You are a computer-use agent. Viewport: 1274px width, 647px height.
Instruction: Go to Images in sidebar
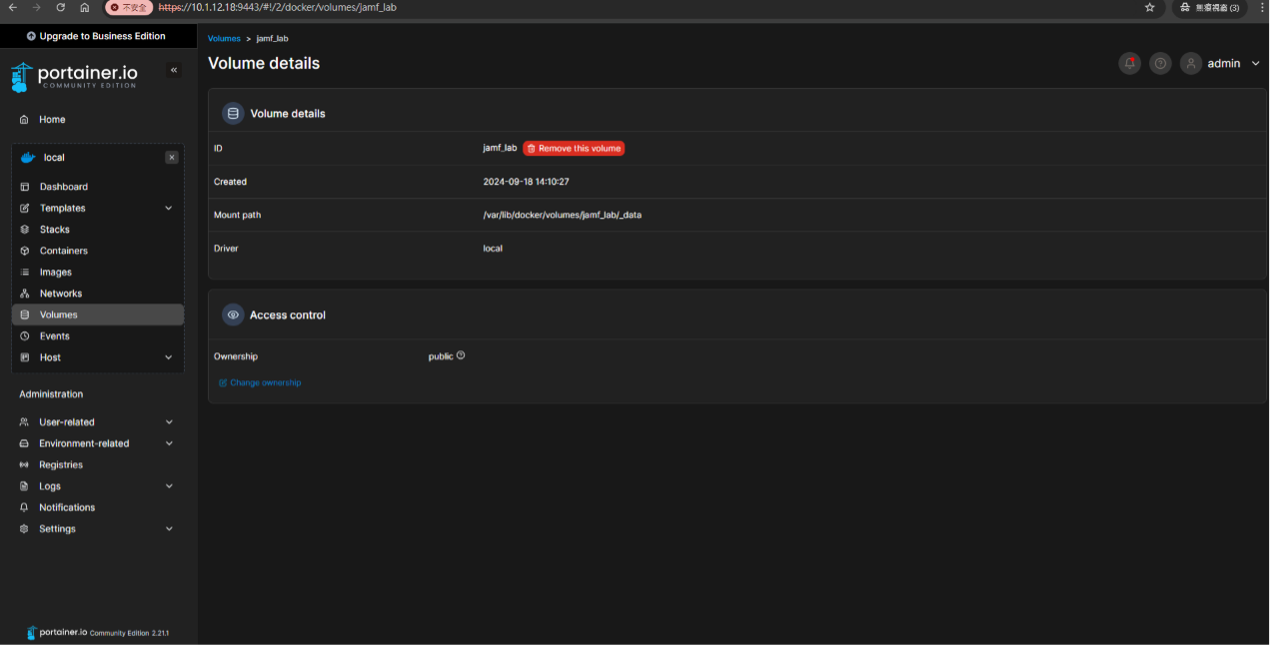tap(55, 272)
